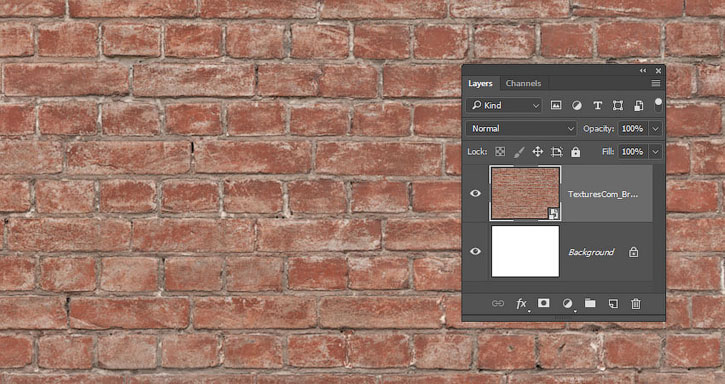This screenshot has width=725, height=384.
Task: Add a layer style with fx
Action: click(522, 303)
